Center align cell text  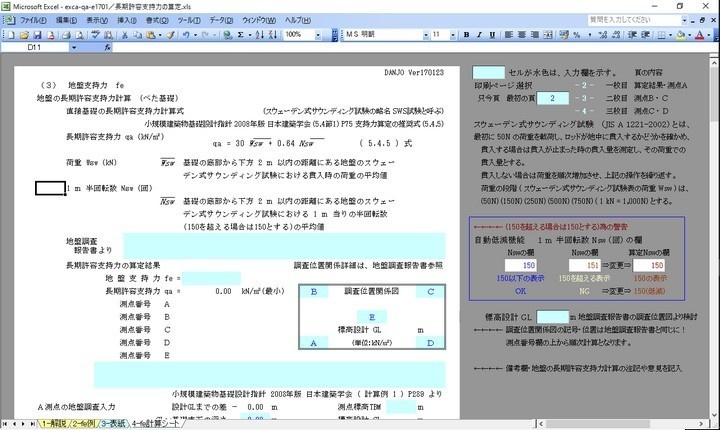click(522, 35)
